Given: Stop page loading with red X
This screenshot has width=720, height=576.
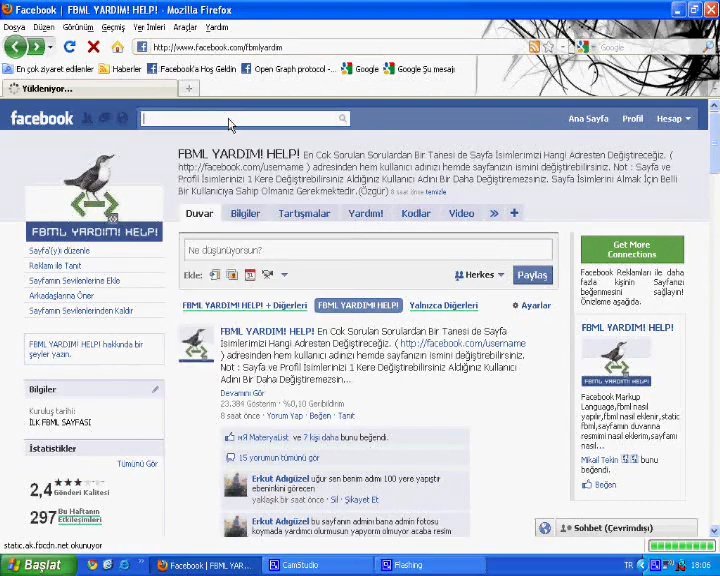Looking at the screenshot, I should click(x=94, y=46).
